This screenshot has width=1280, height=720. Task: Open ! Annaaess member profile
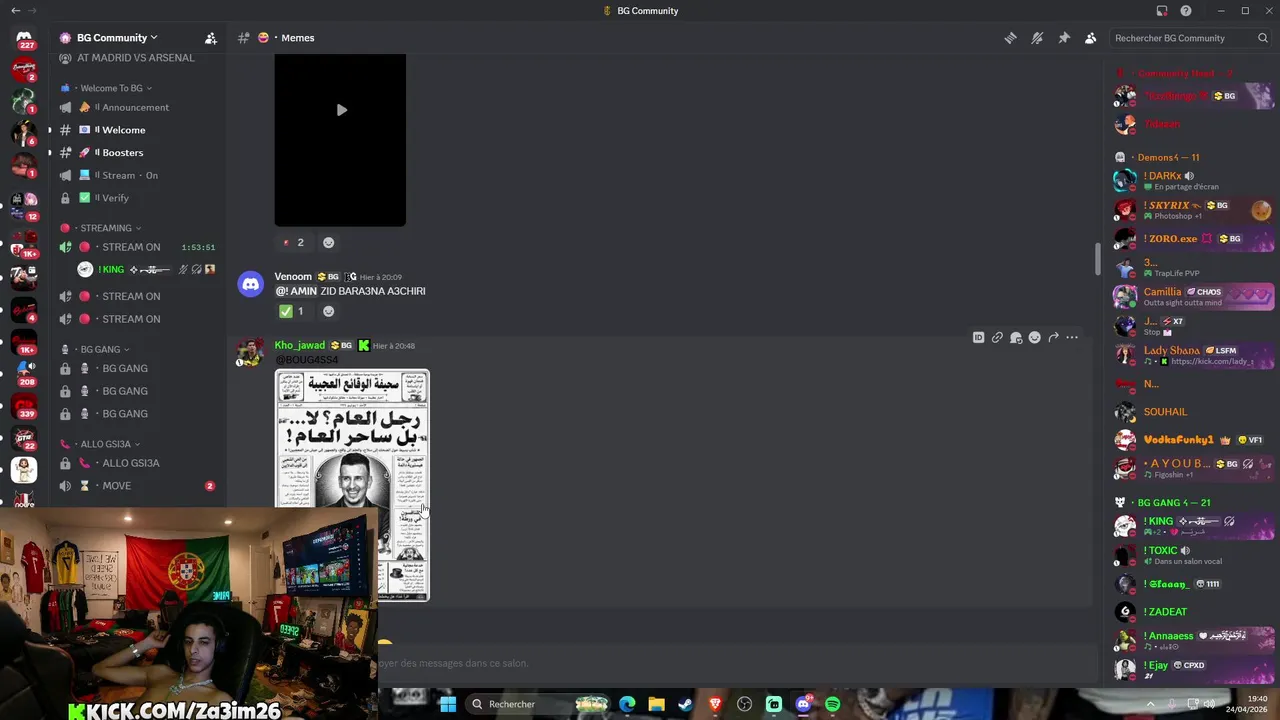(x=1193, y=640)
